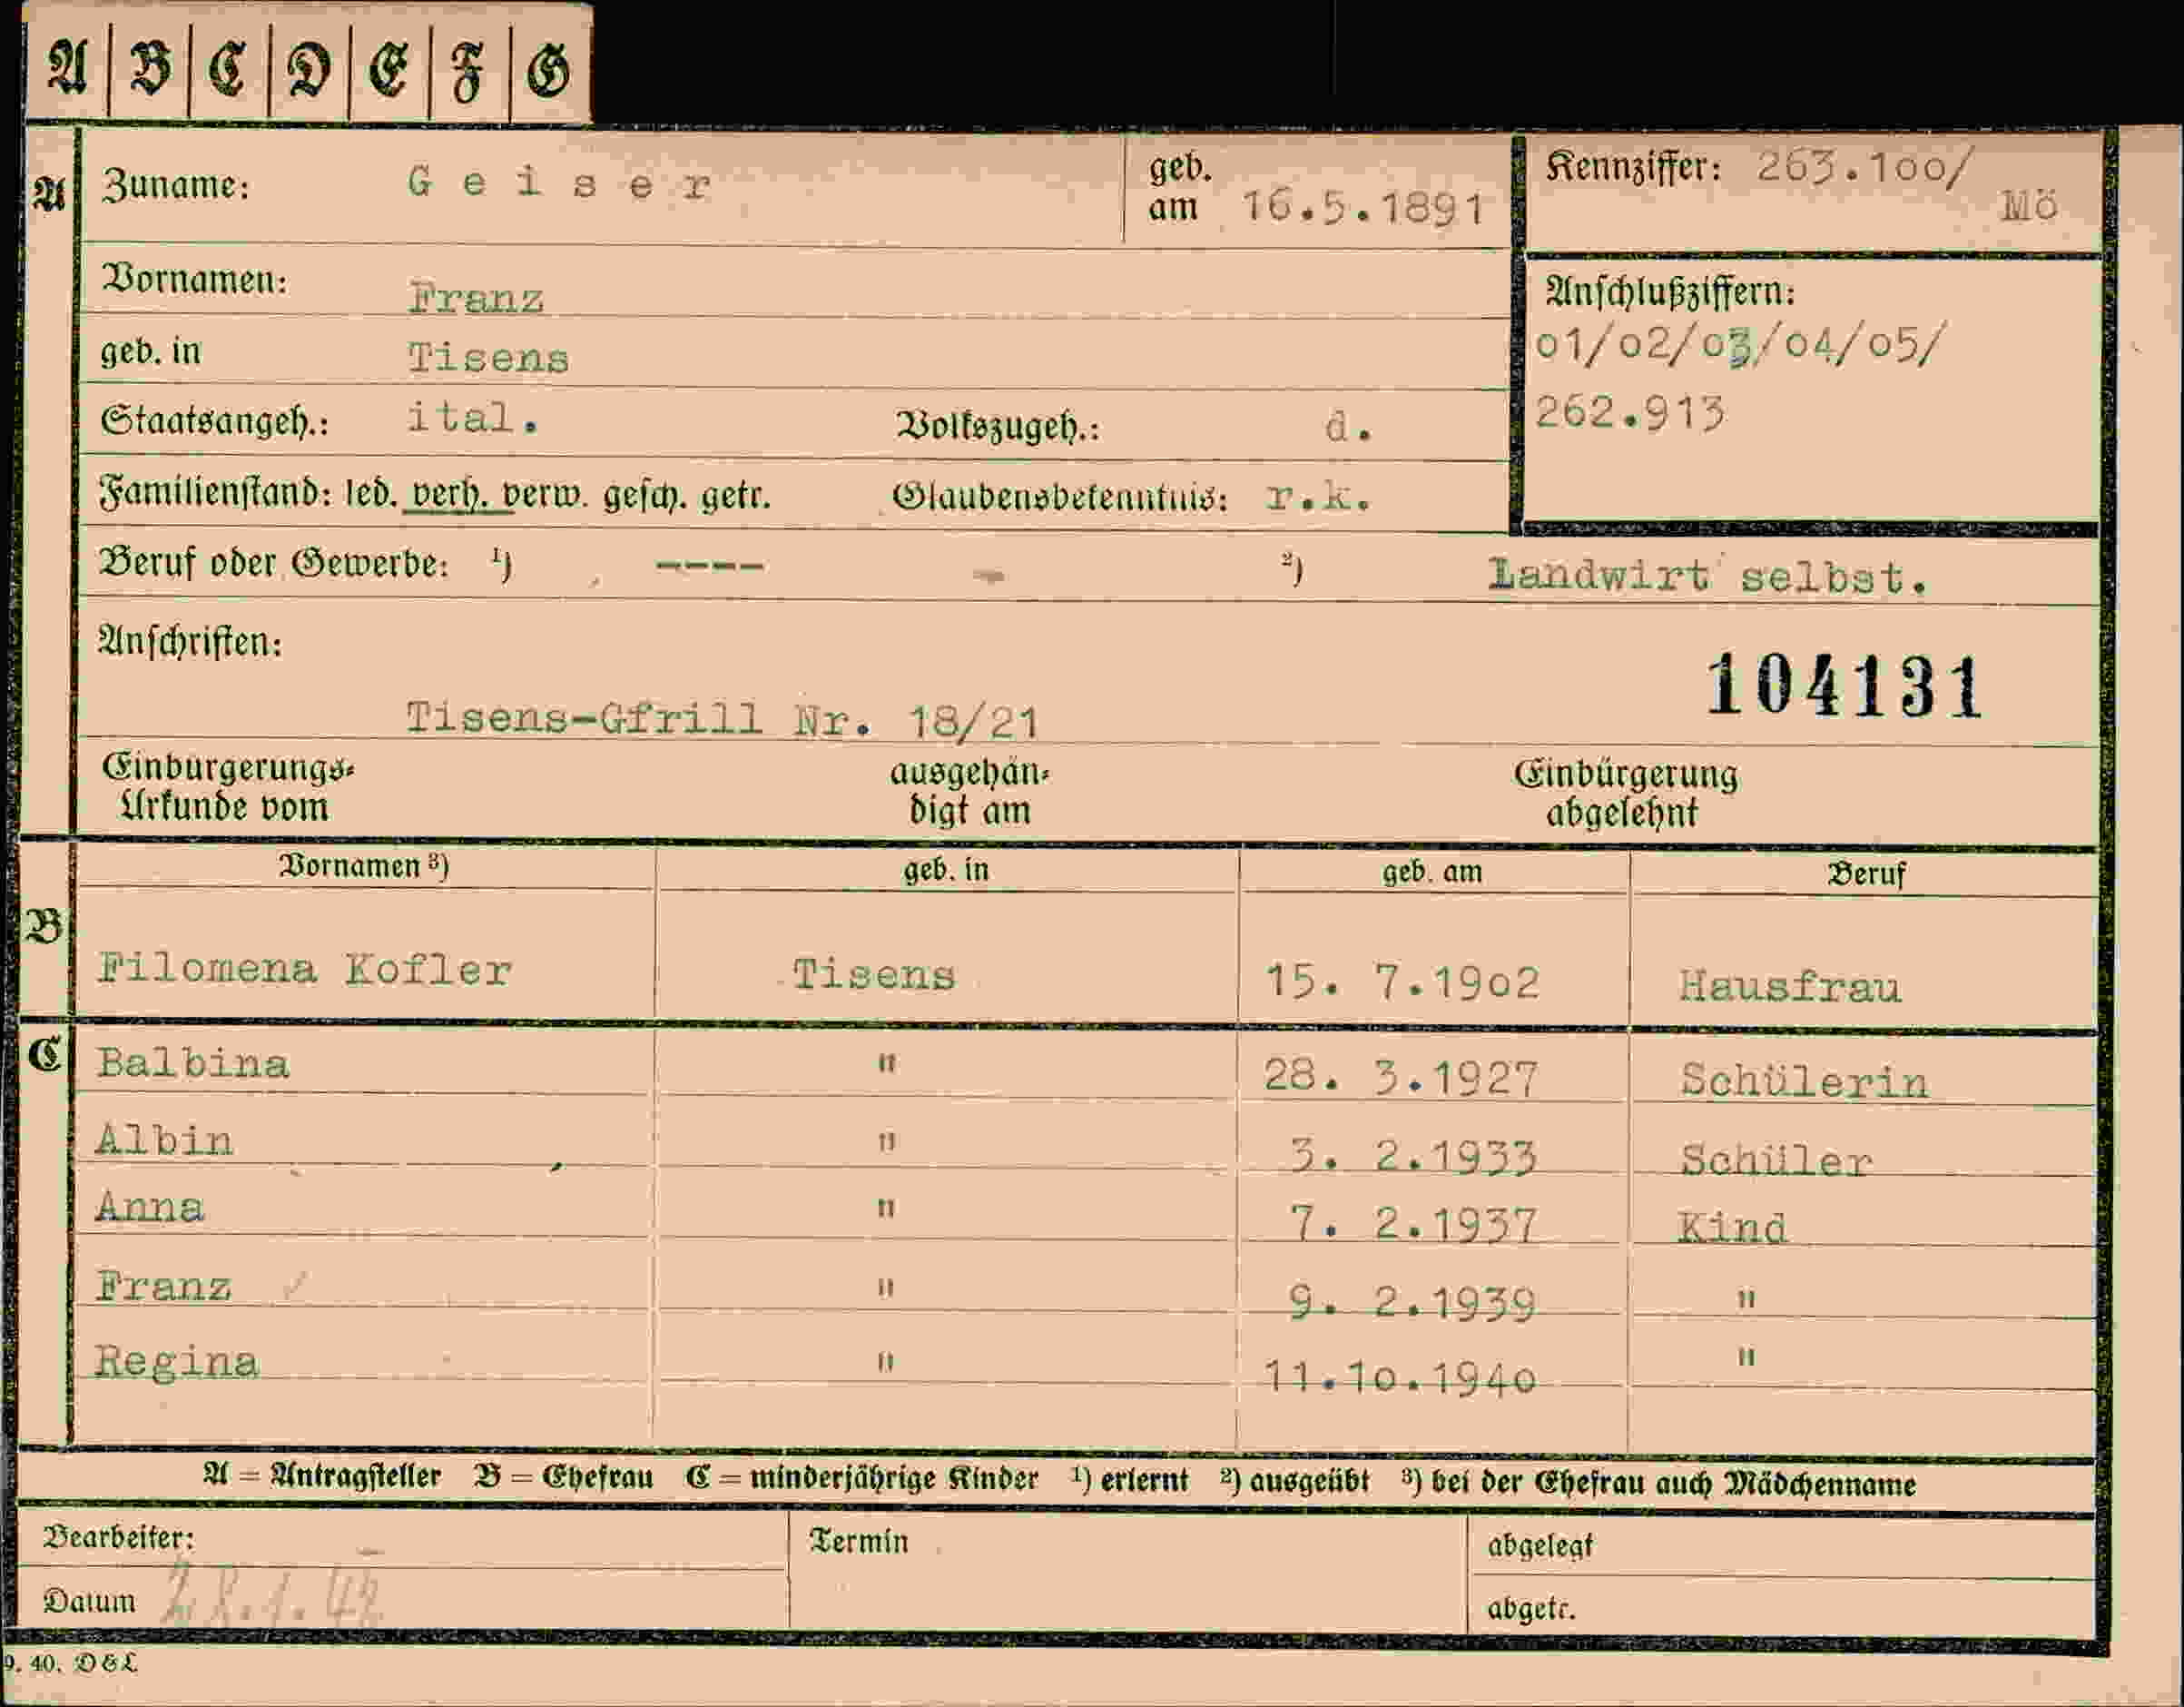
Task: Click the Volkszugeh. value 'd.'
Action: pos(1348,427)
